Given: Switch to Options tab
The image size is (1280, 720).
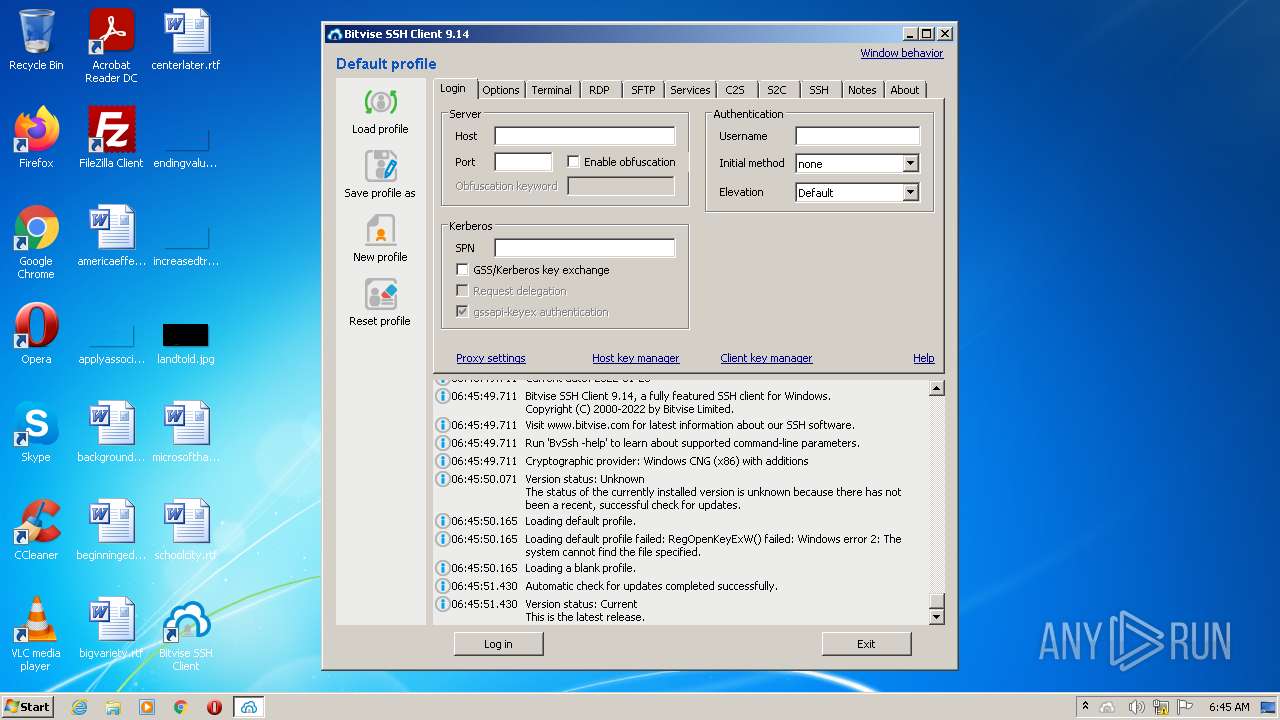Looking at the screenshot, I should pyautogui.click(x=501, y=90).
